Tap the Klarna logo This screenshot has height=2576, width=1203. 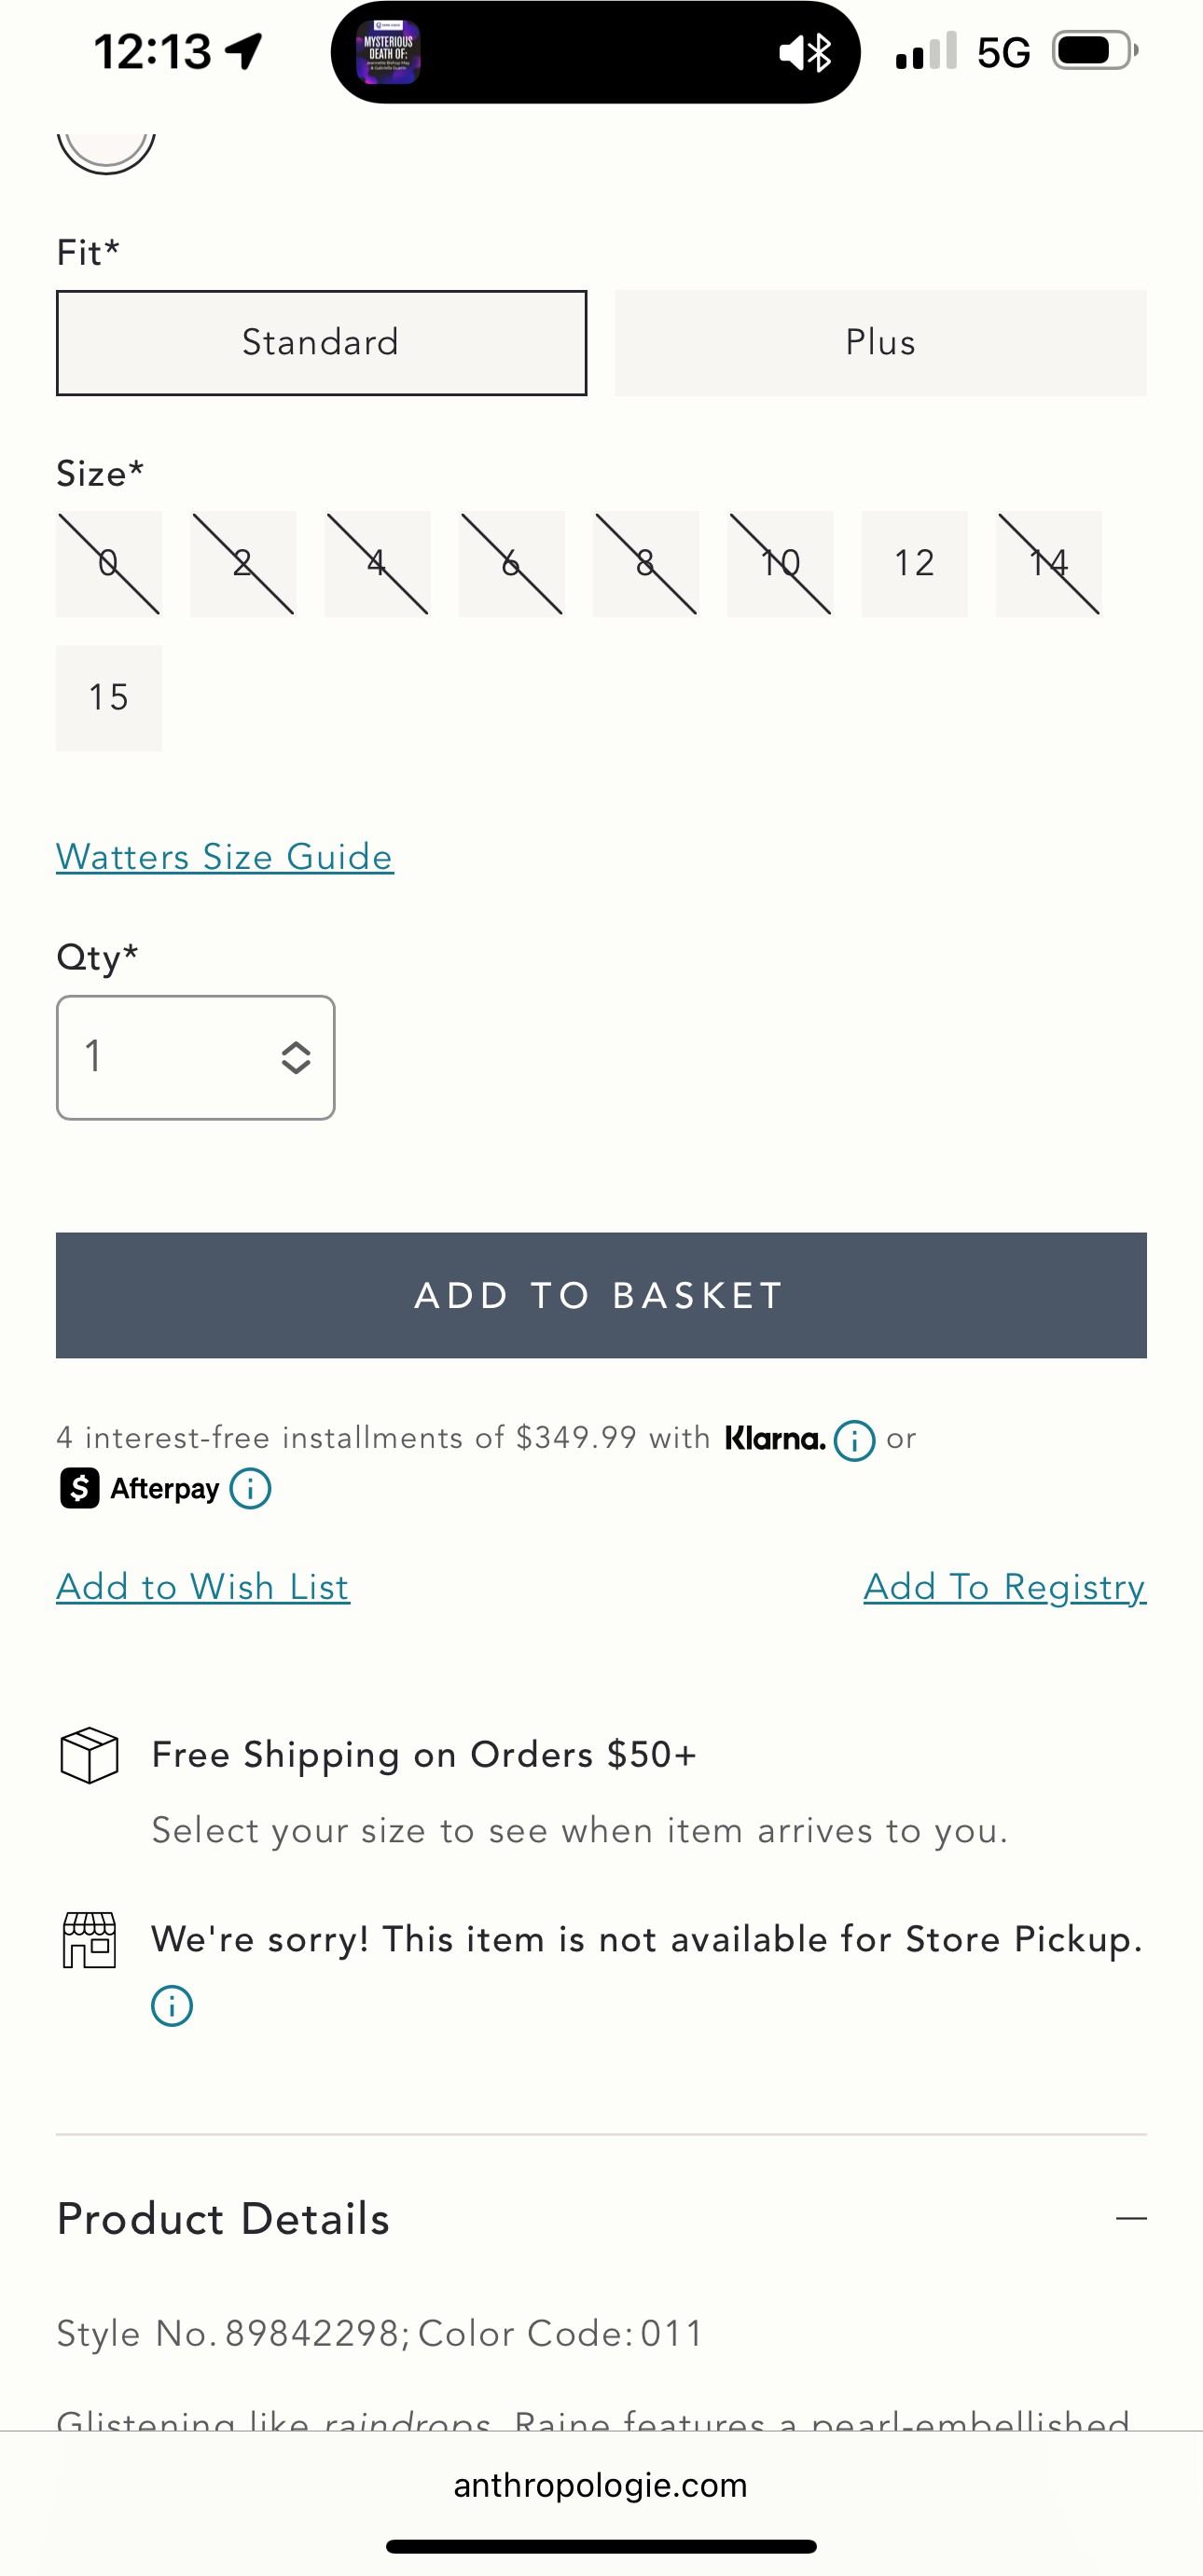(x=775, y=1438)
